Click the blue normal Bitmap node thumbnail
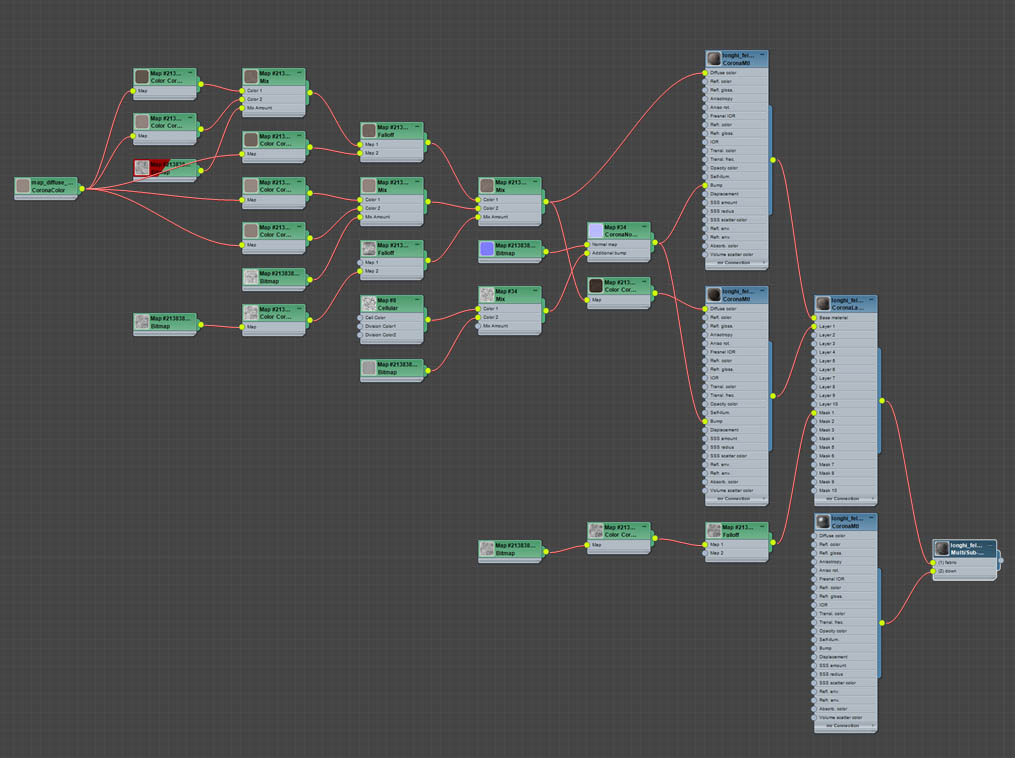The width and height of the screenshot is (1015, 758). 487,249
